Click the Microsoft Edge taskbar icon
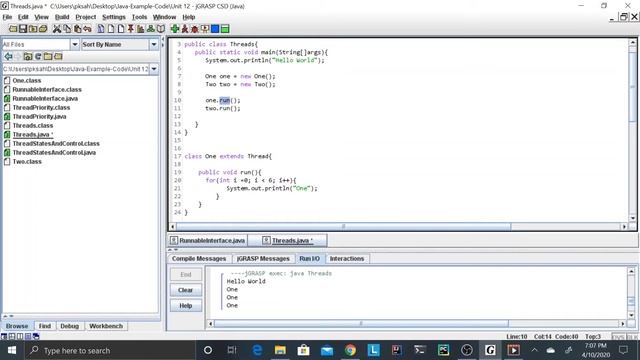 click(257, 350)
